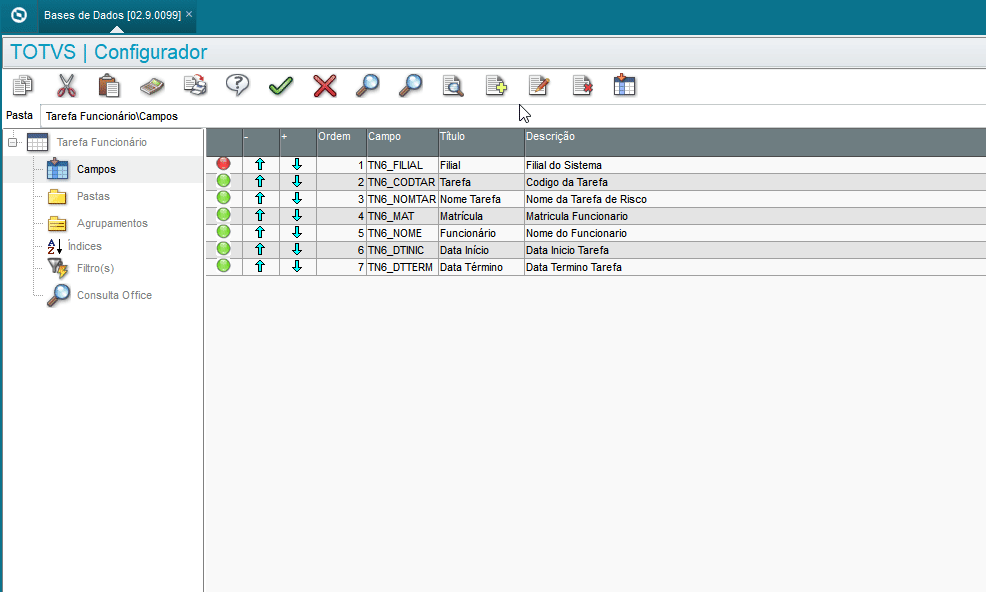Image resolution: width=986 pixels, height=592 pixels.
Task: Select the TN6_MAT field cell
Action: tap(402, 216)
